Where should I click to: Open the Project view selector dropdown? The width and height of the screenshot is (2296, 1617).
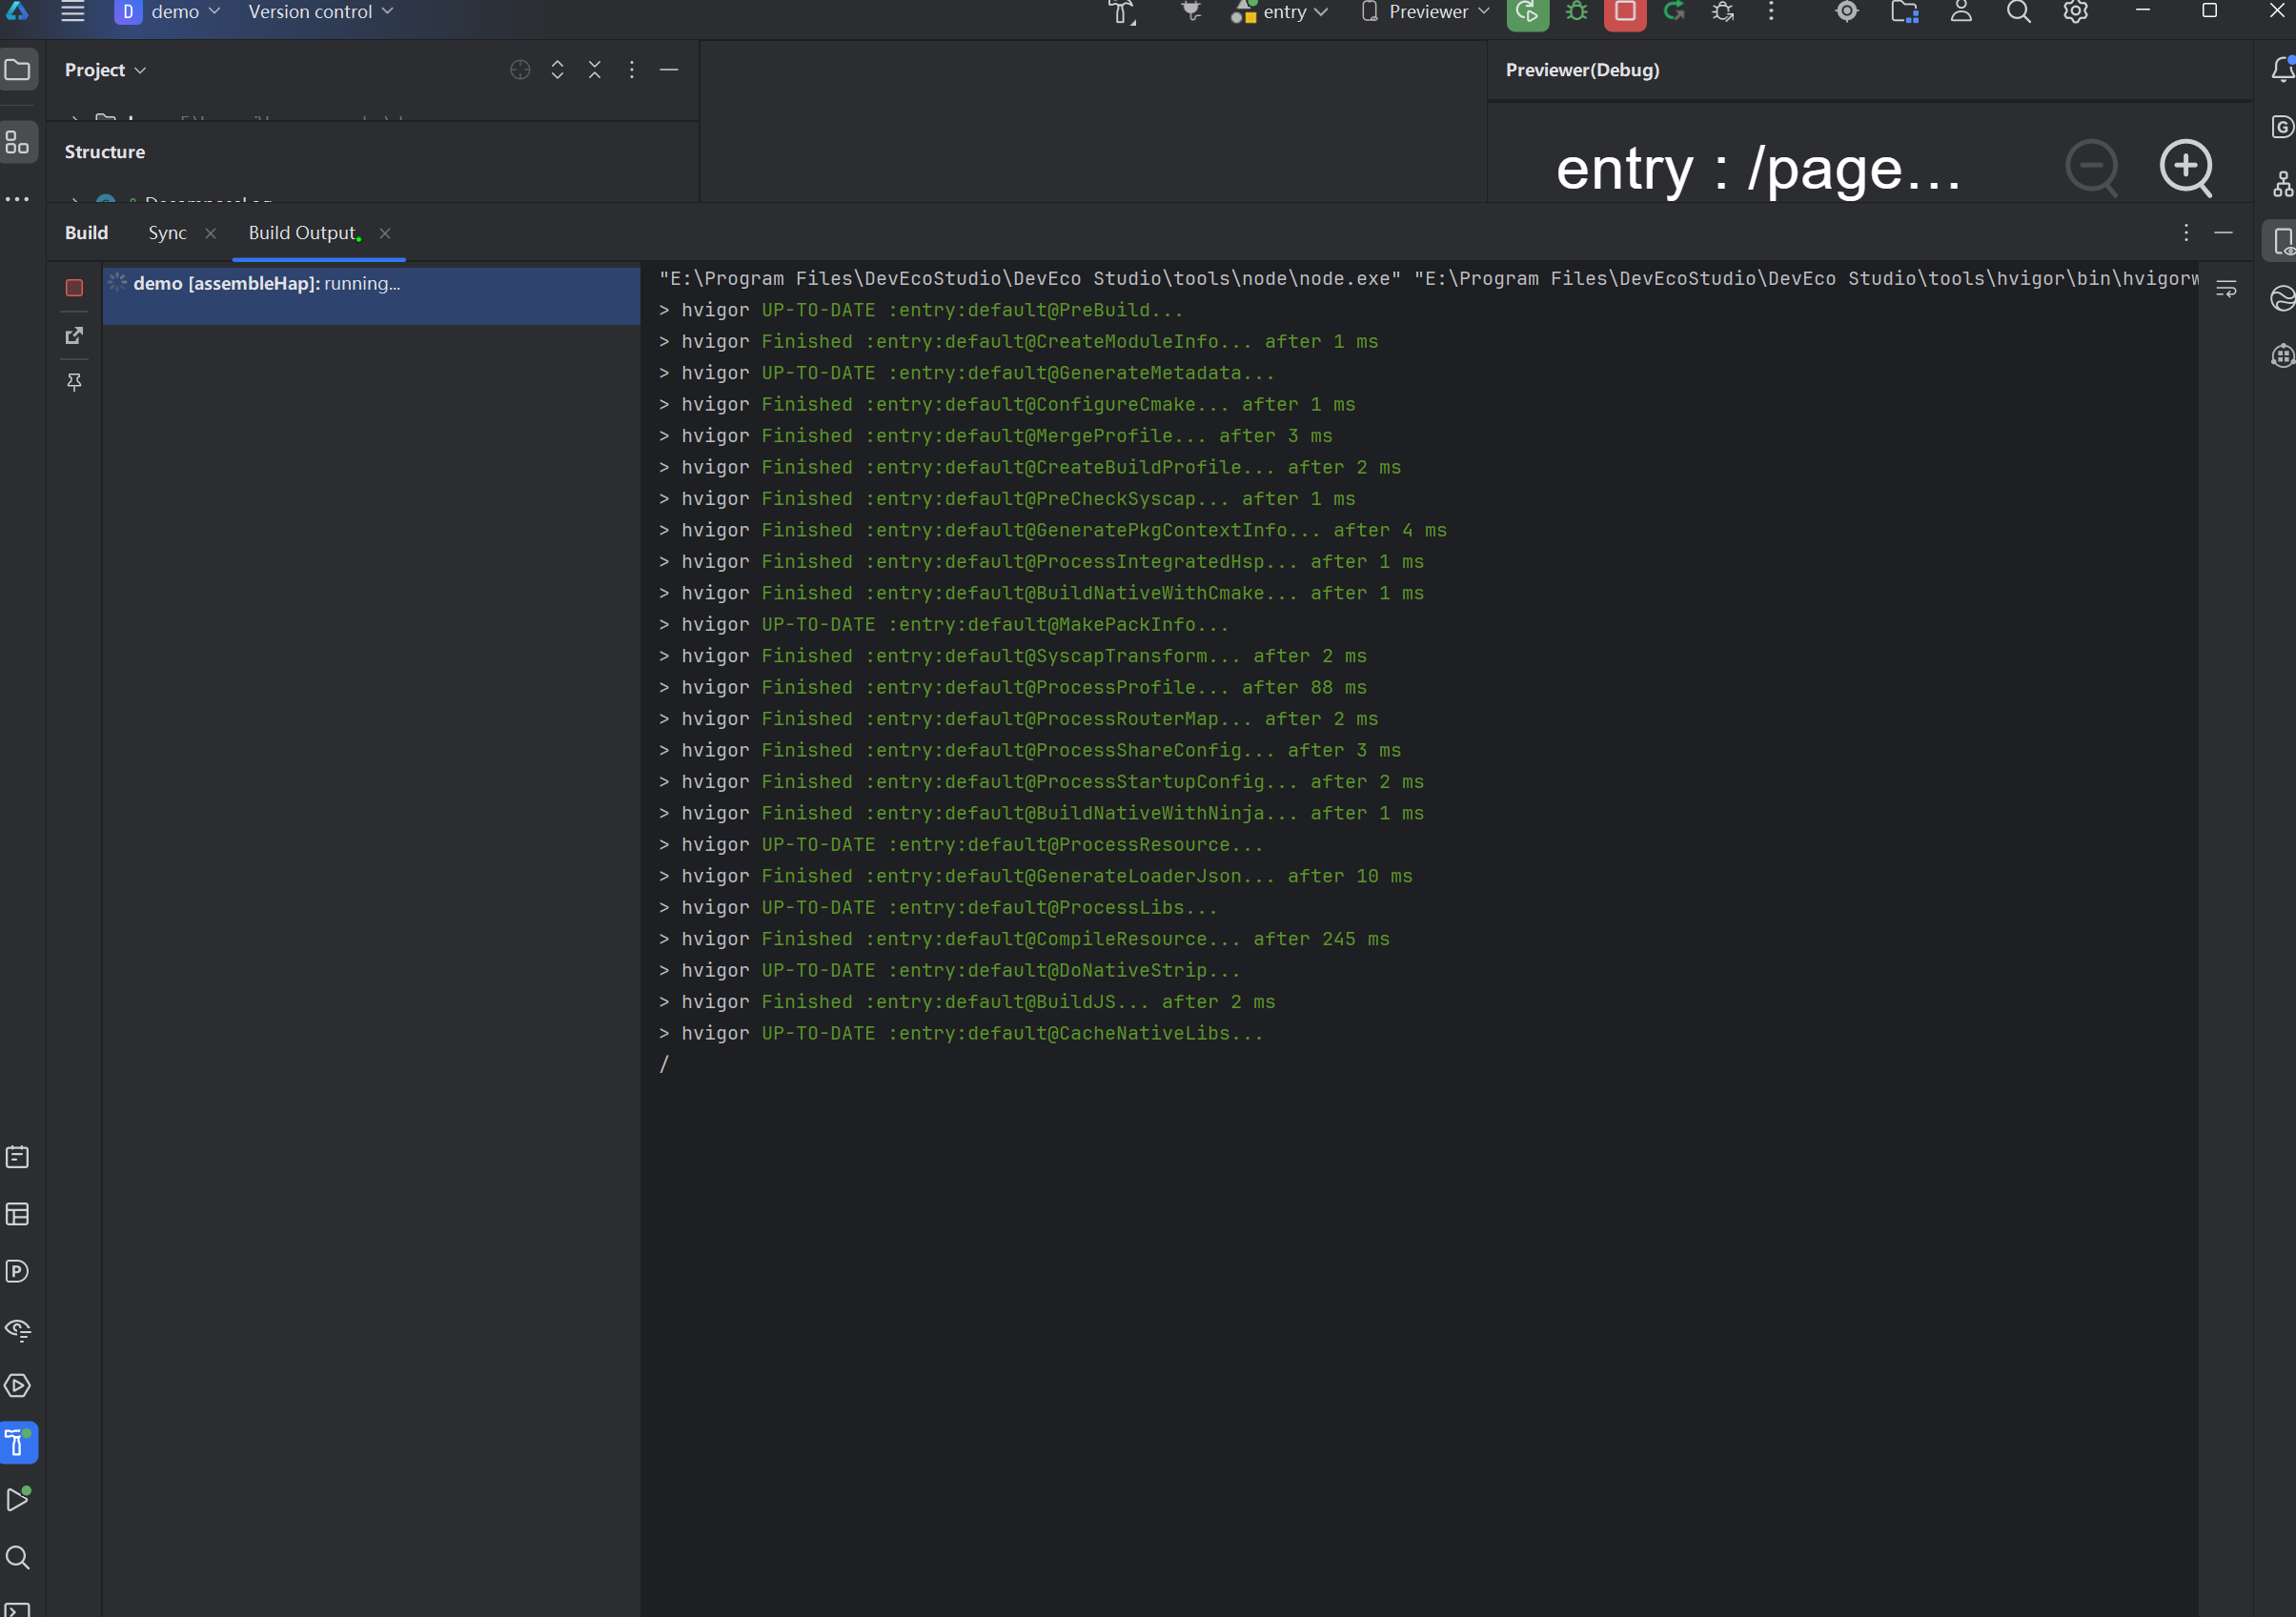pyautogui.click(x=105, y=70)
